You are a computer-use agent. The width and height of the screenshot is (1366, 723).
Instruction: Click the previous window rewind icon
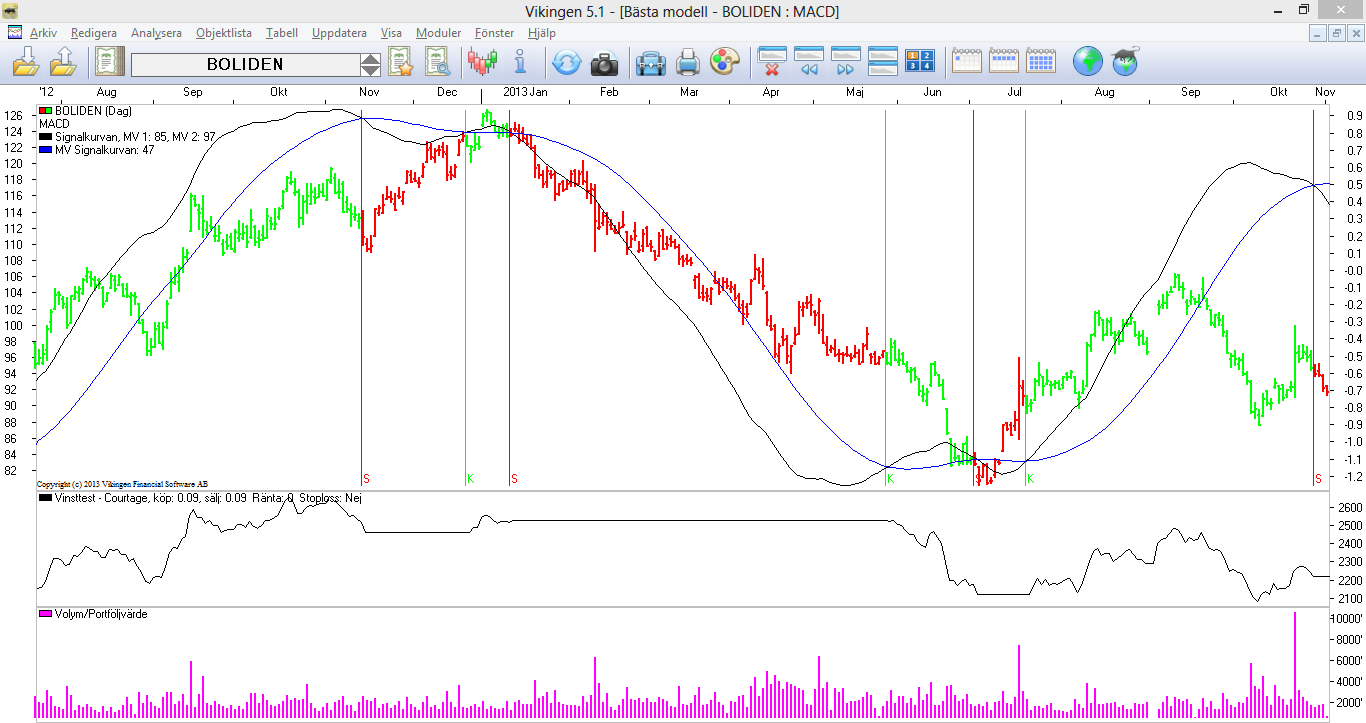809,62
